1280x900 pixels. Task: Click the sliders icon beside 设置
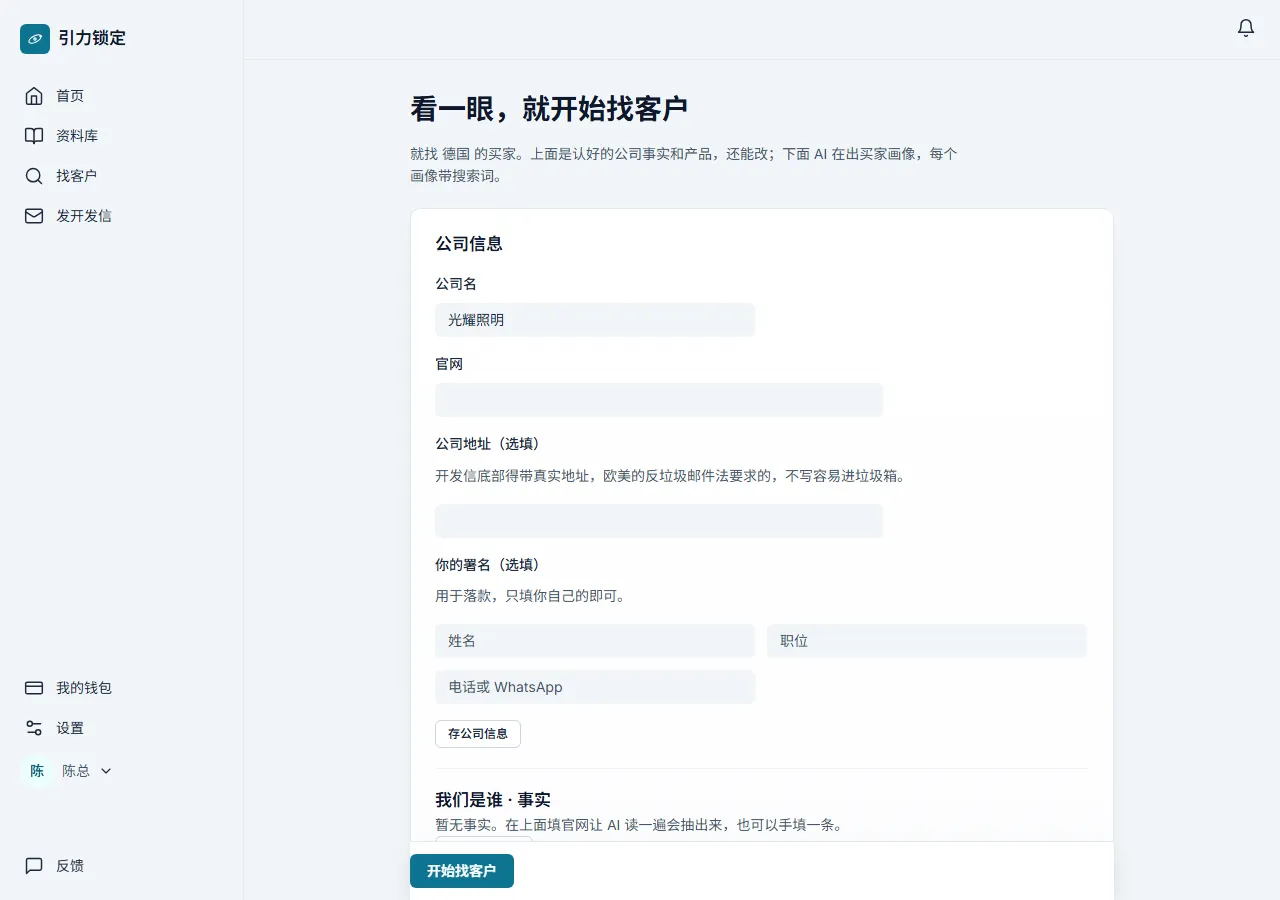[x=34, y=728]
